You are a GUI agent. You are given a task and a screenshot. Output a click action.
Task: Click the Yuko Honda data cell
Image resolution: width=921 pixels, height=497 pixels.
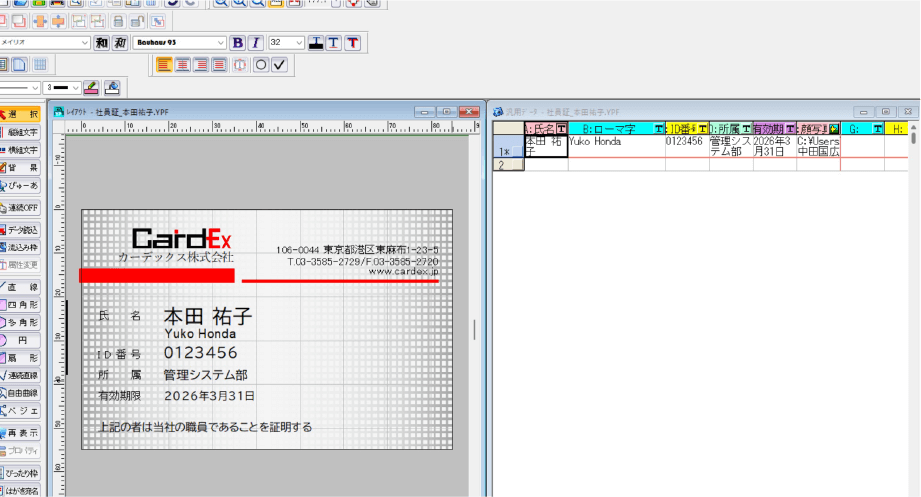pos(615,142)
